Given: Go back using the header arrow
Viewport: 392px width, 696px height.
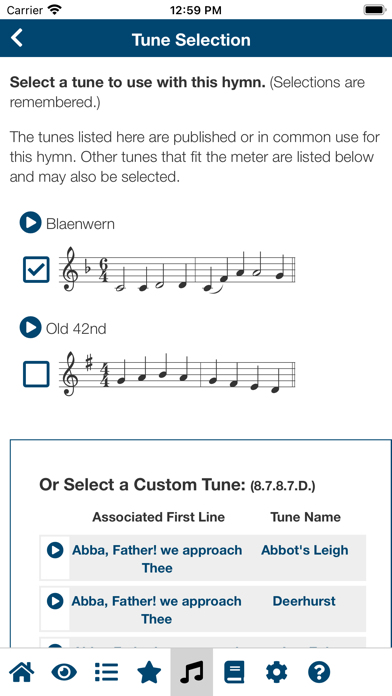Looking at the screenshot, I should [x=17, y=39].
